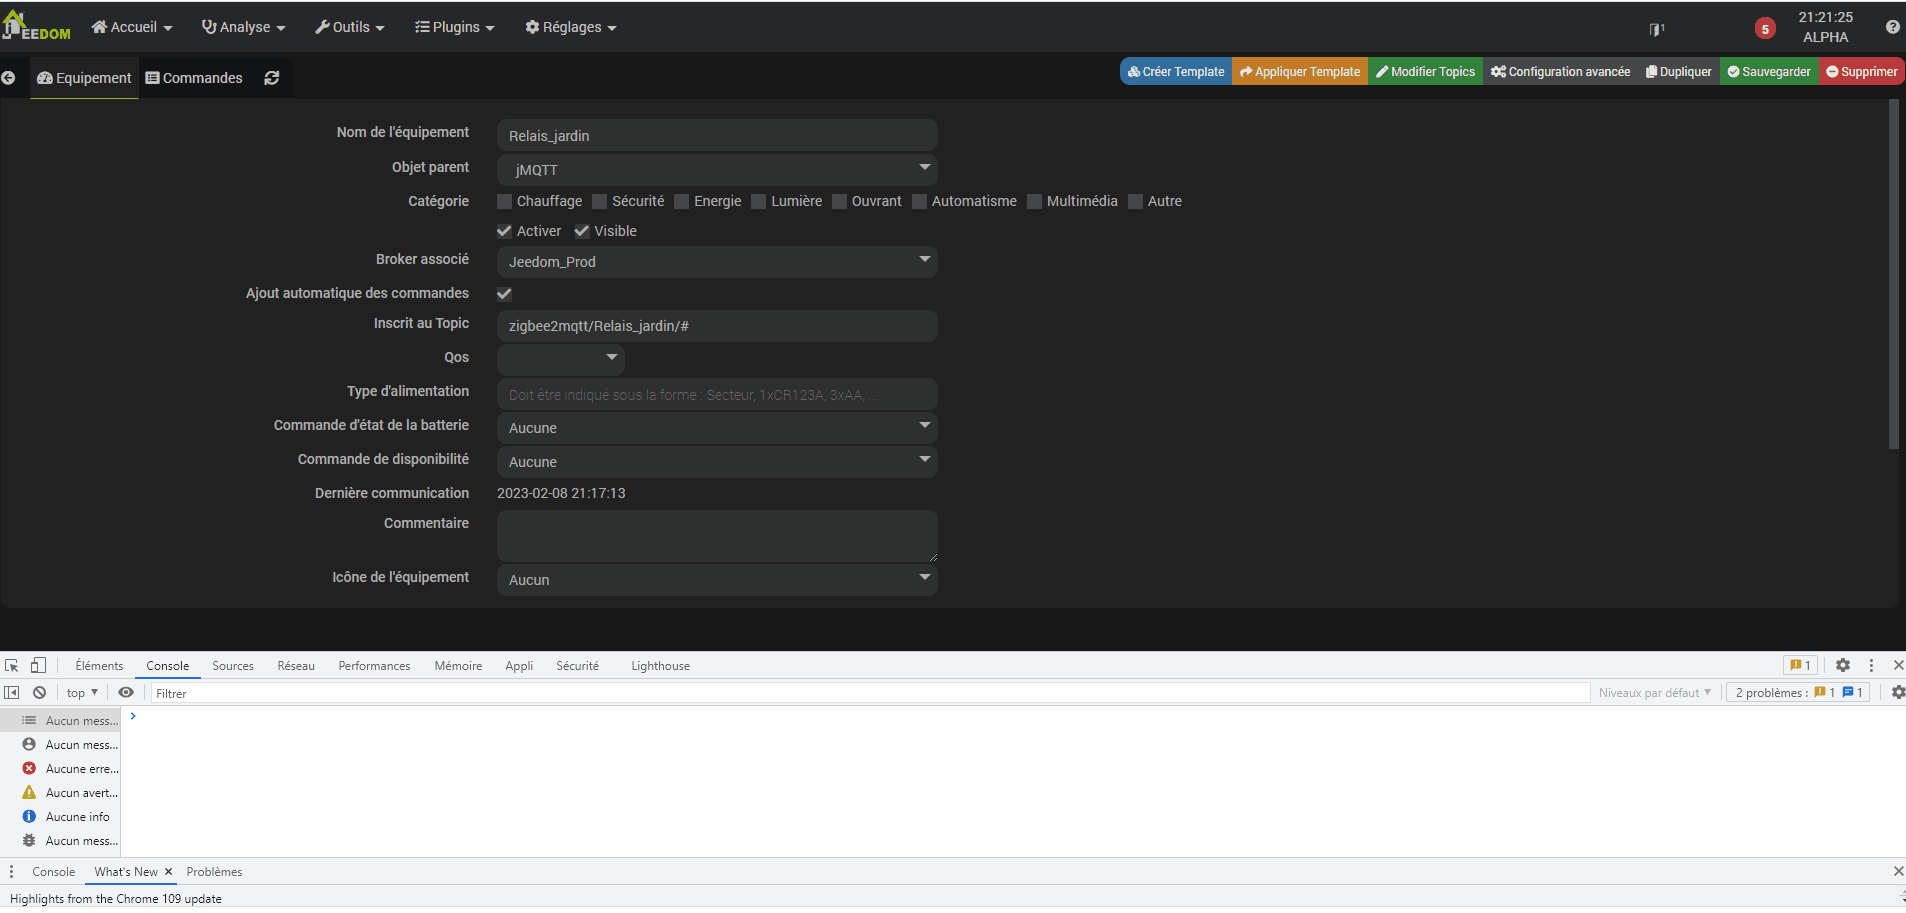Select the inspect element cursor icon

[x=11, y=665]
